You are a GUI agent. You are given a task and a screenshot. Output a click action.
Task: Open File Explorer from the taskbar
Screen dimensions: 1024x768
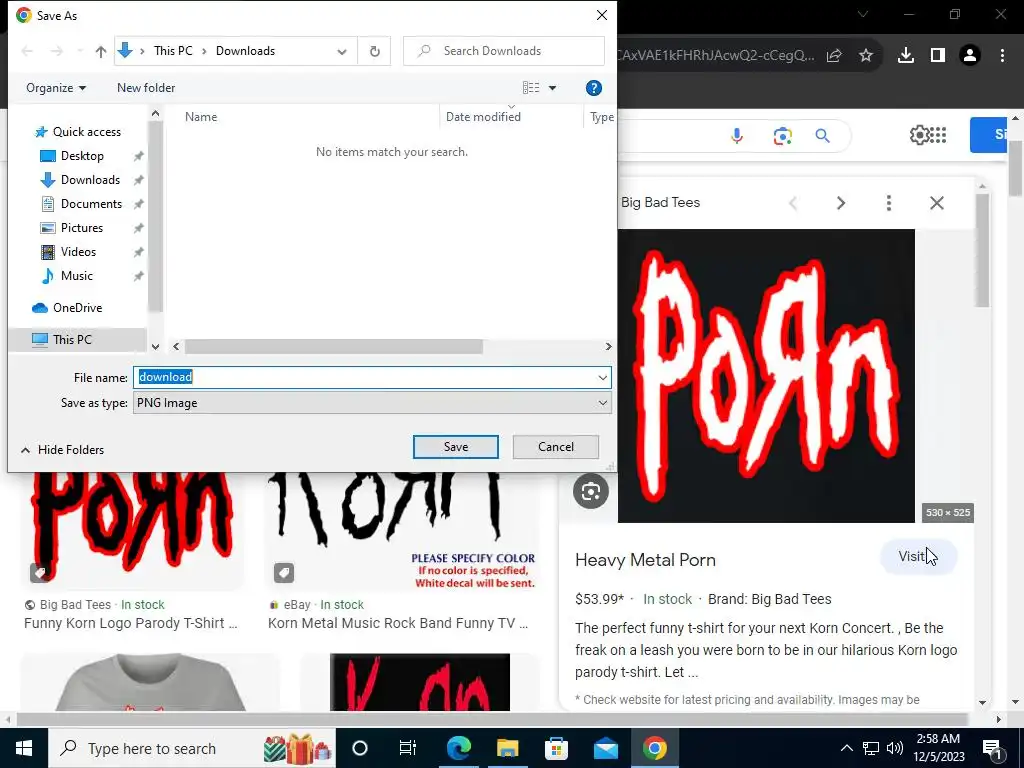[507, 748]
